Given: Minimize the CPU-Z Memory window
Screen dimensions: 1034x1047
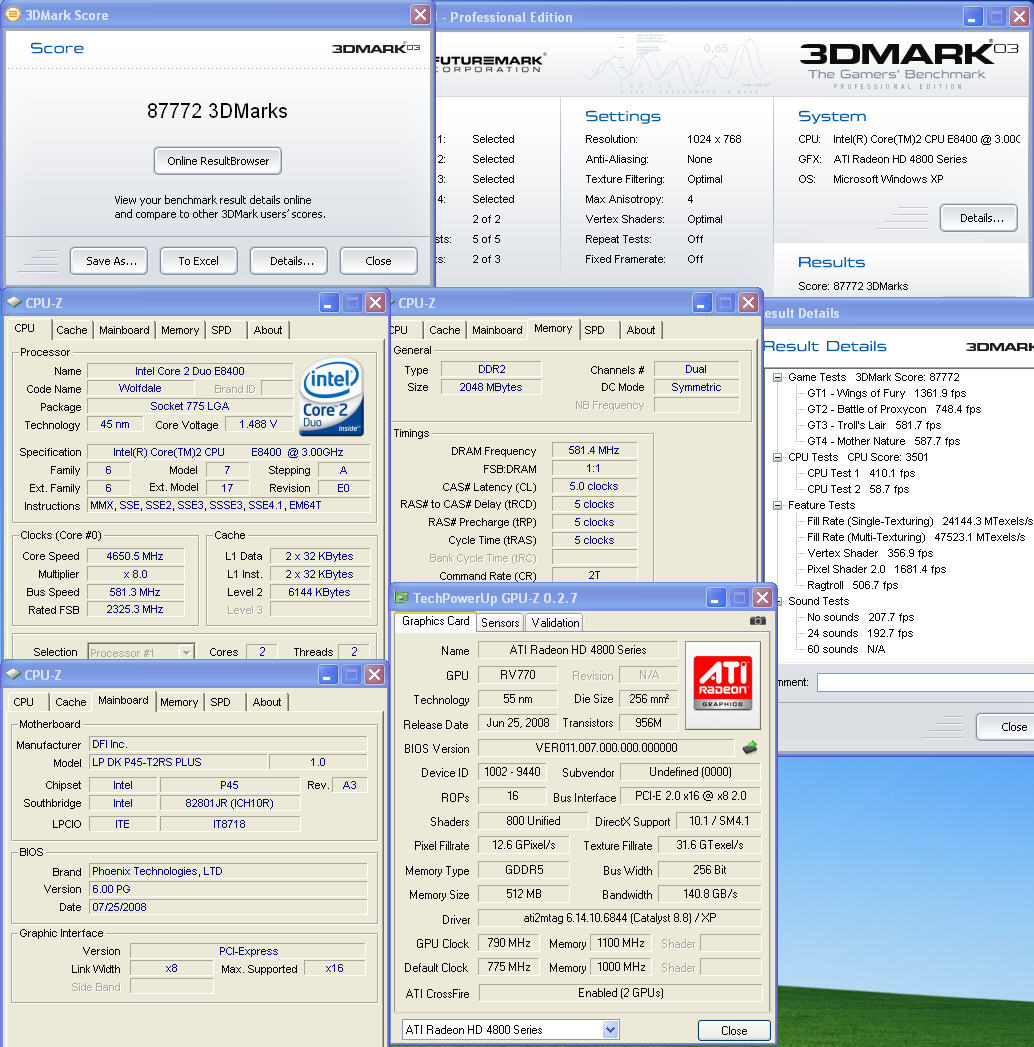Looking at the screenshot, I should [701, 302].
